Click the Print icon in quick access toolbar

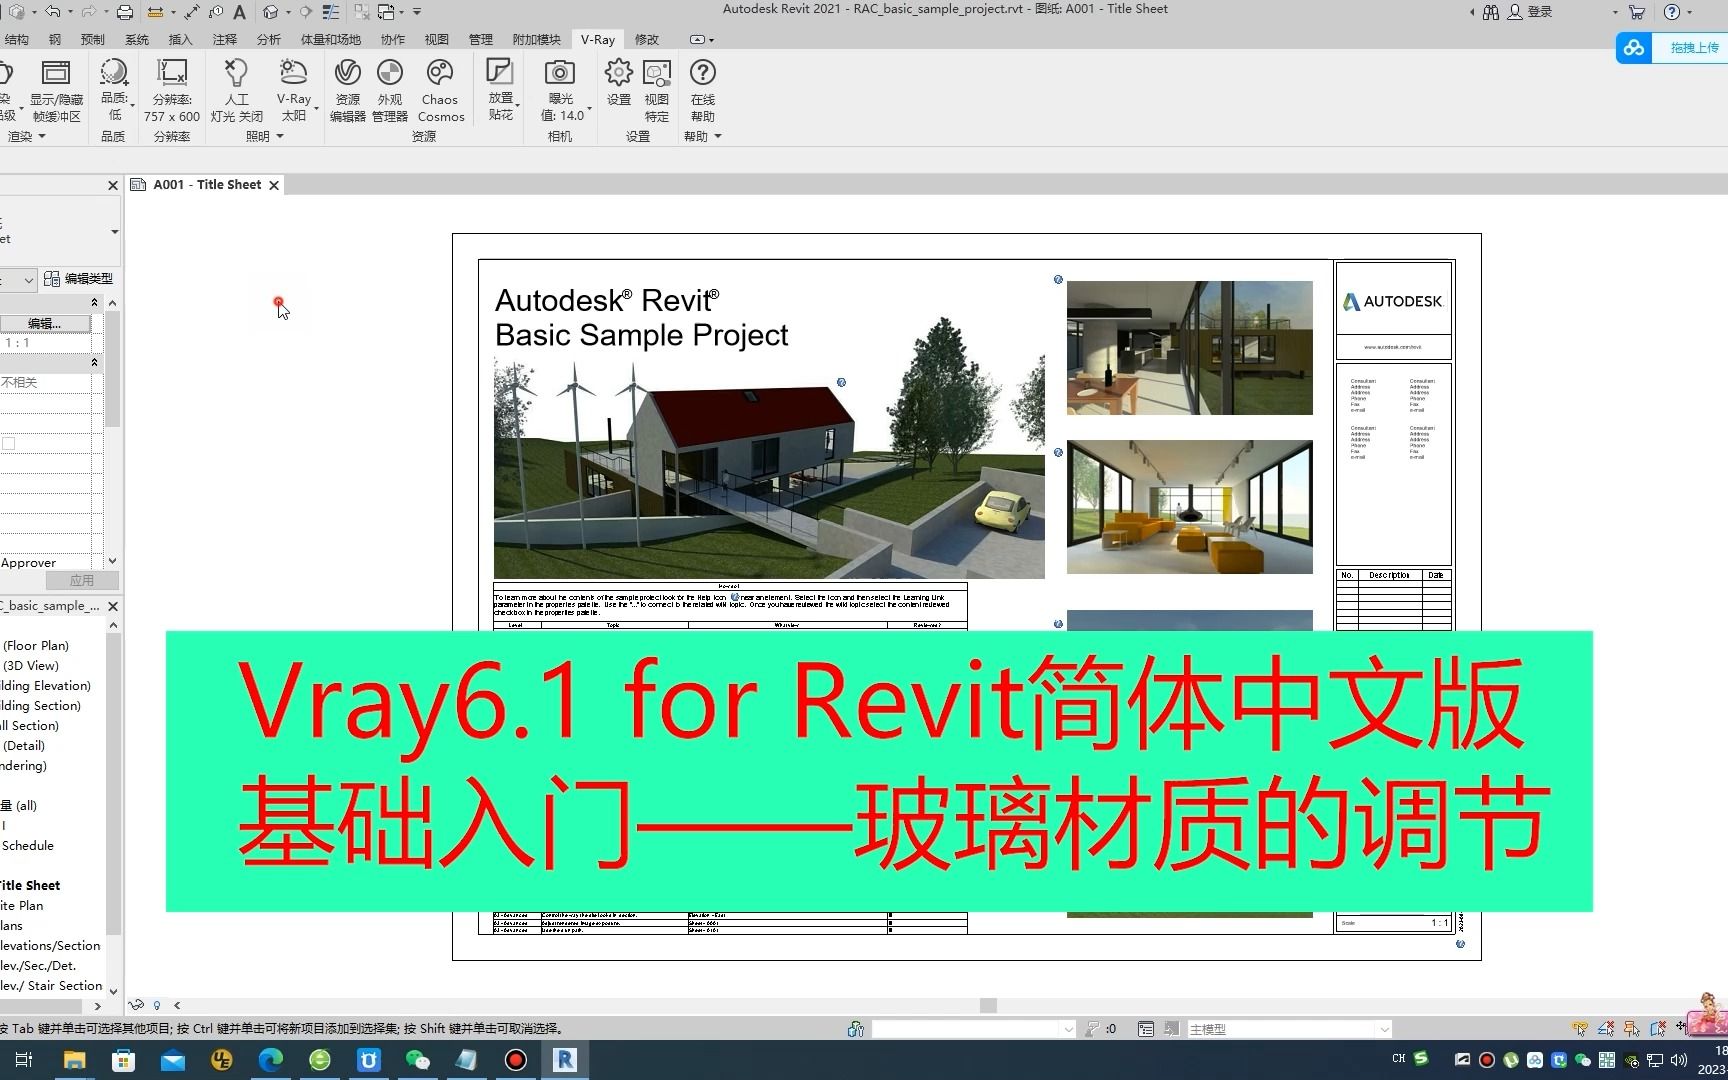(x=124, y=12)
